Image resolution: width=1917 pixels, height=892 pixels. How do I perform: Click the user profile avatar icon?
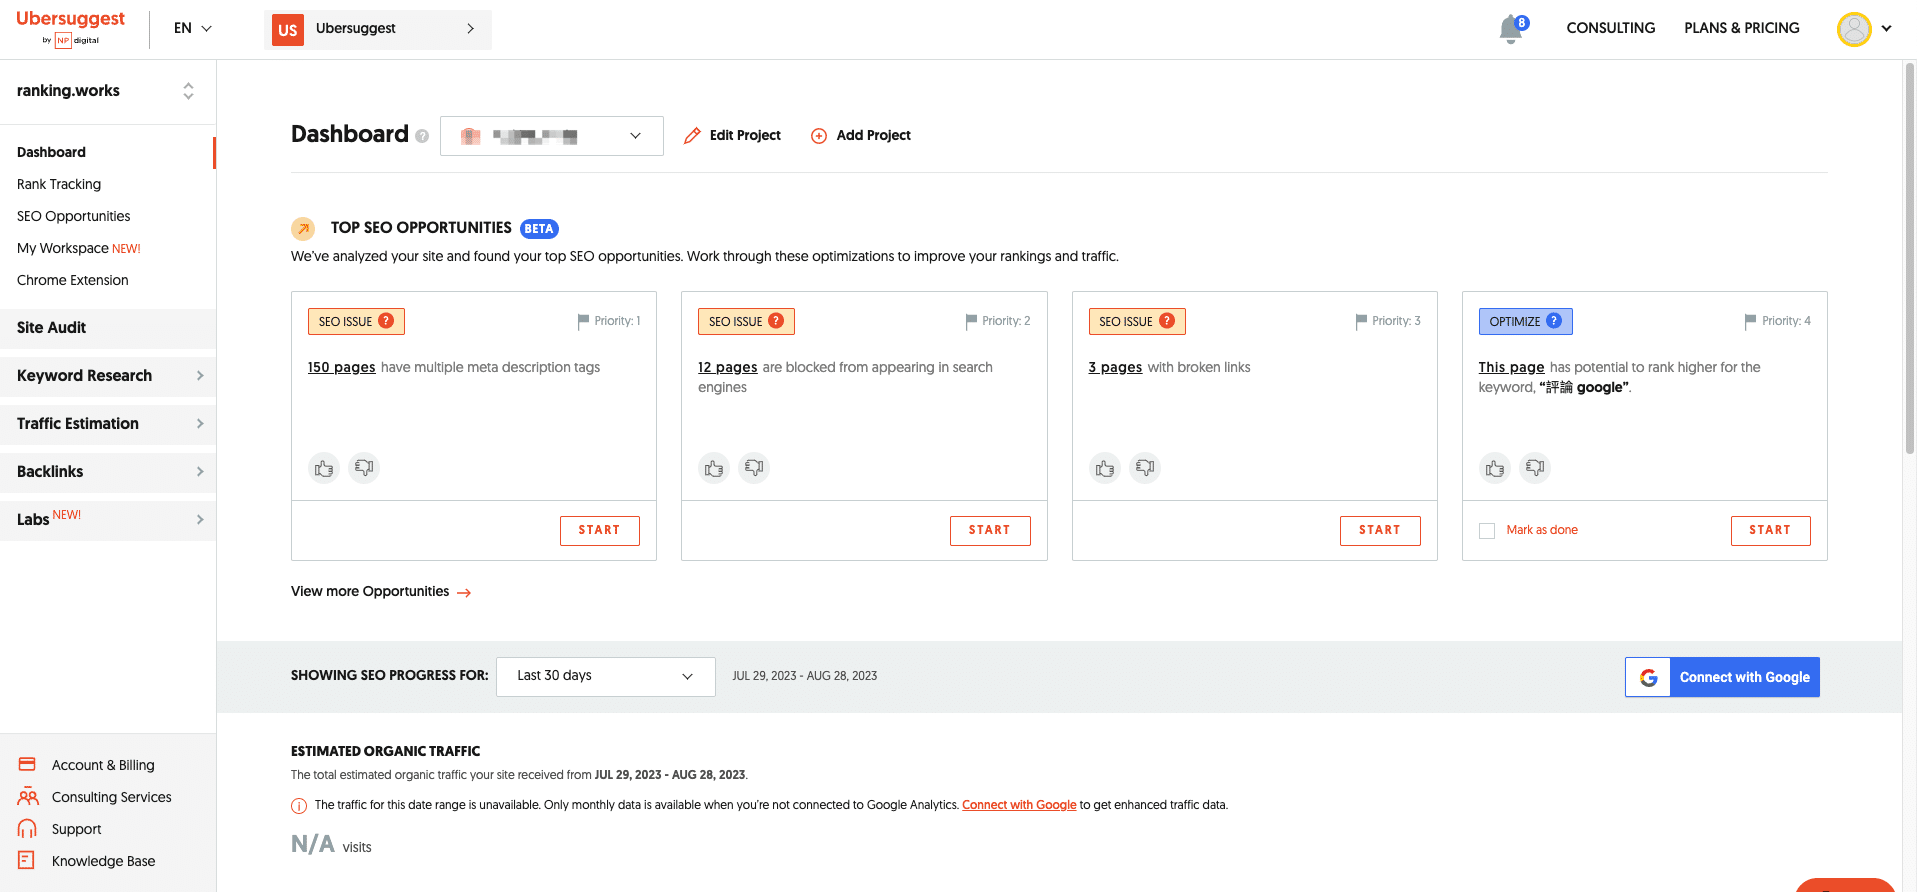1853,29
